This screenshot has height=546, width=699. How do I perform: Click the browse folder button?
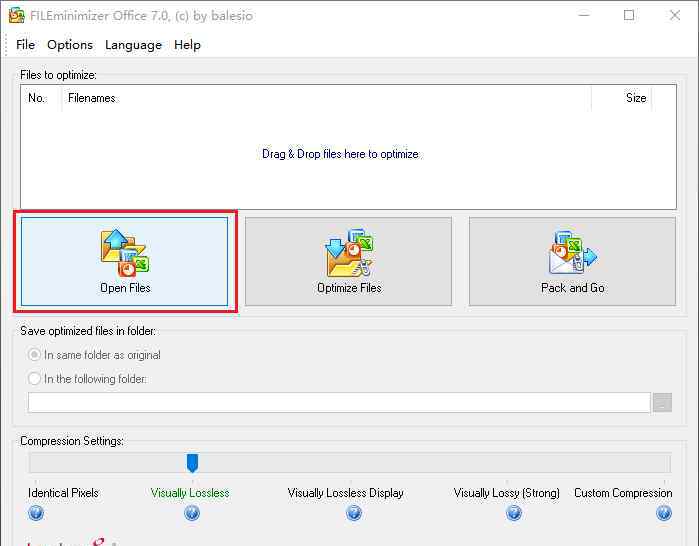tap(662, 402)
